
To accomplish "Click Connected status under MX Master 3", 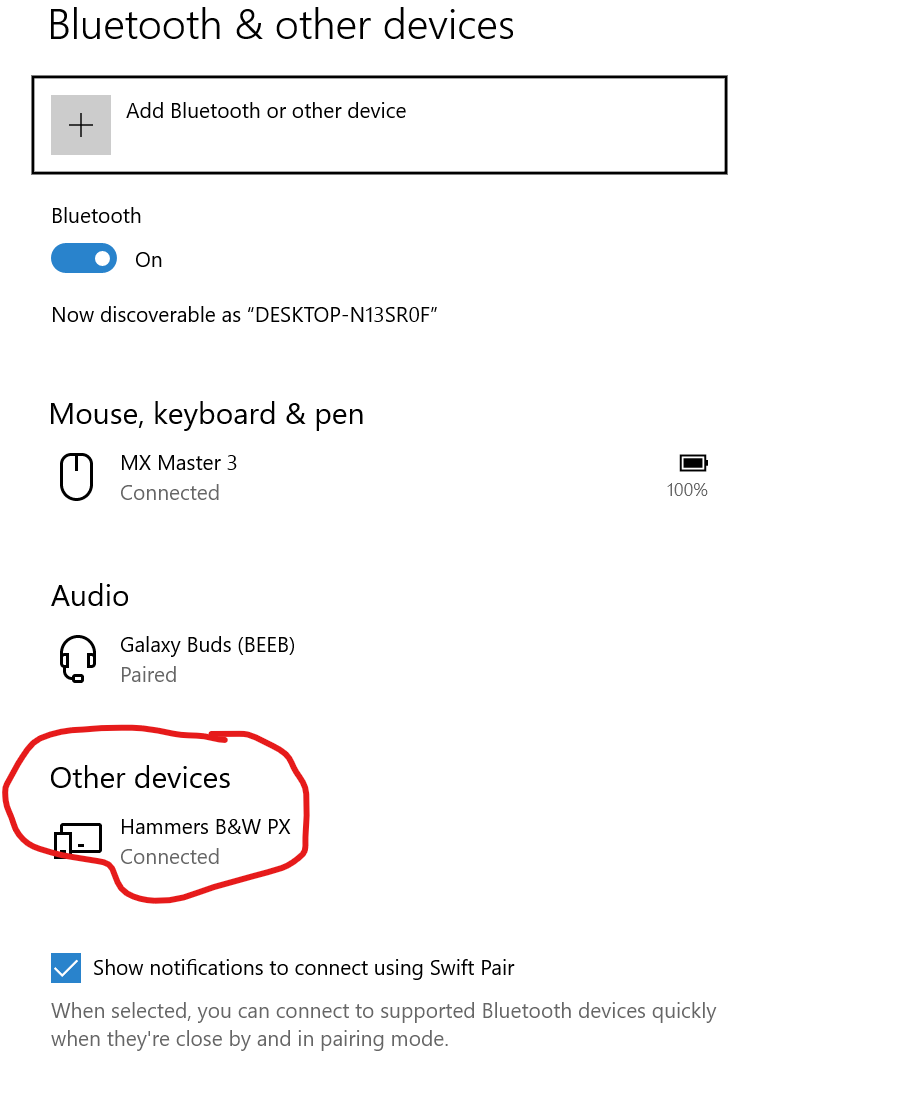I will click(170, 493).
